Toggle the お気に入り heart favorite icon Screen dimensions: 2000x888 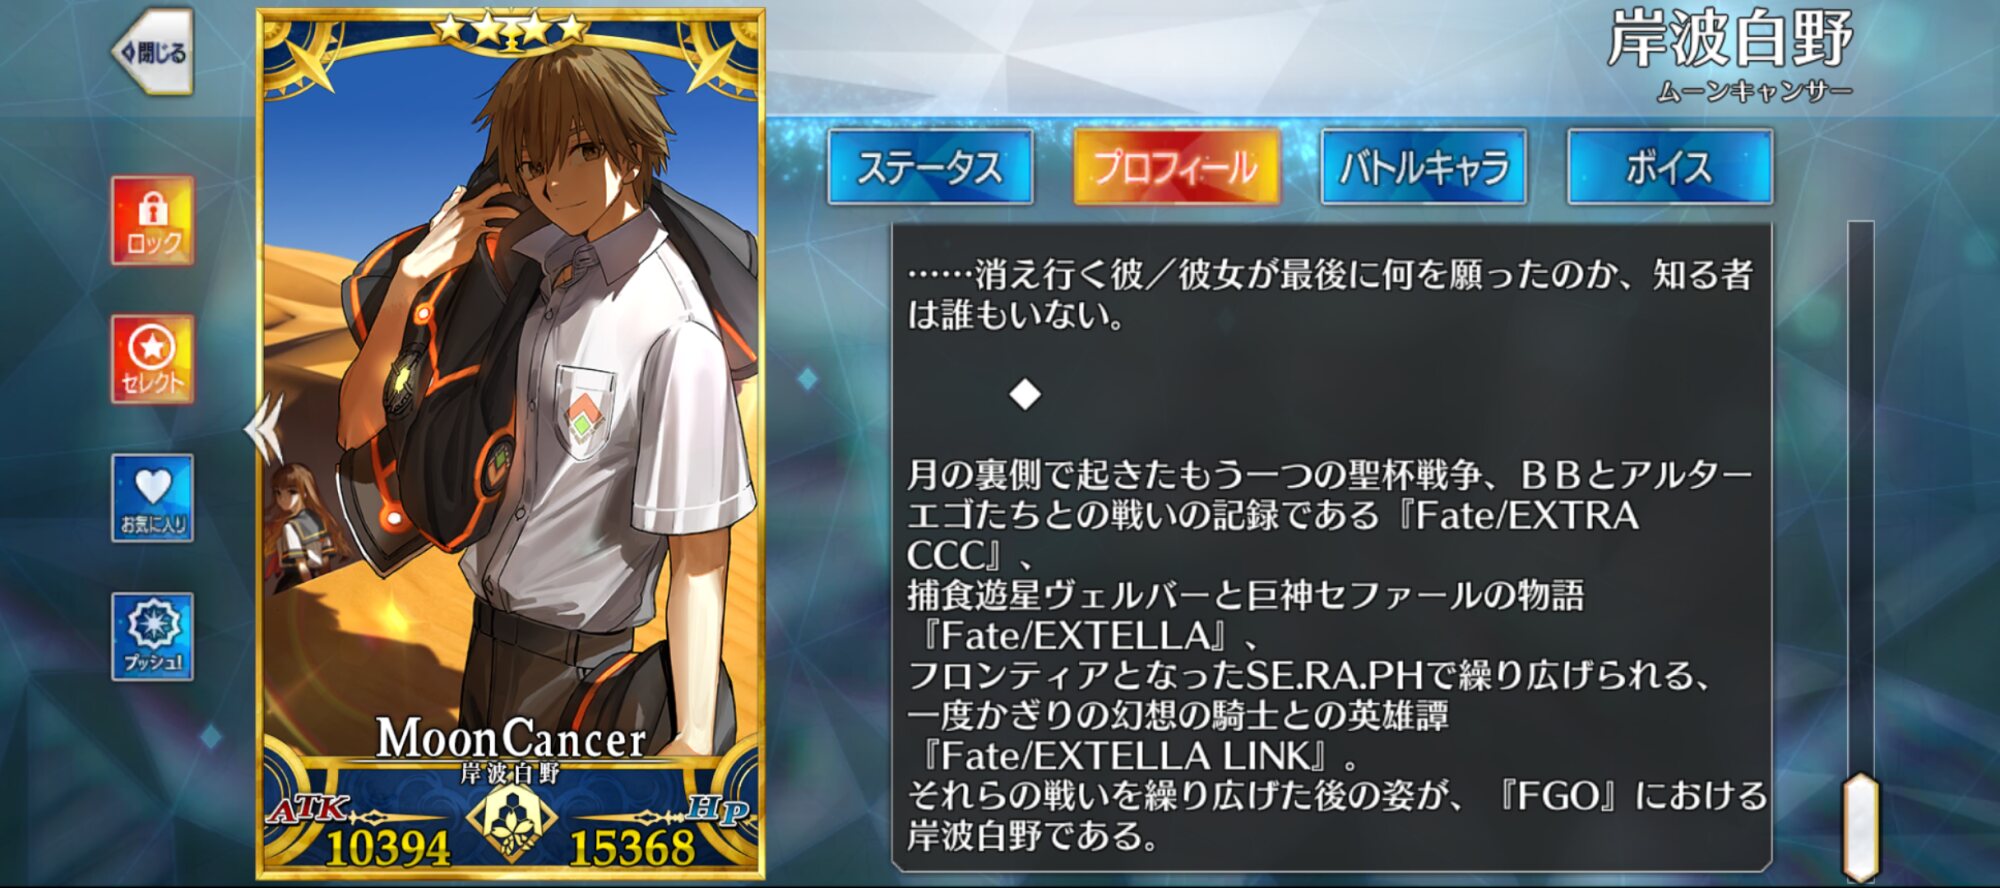(x=152, y=498)
